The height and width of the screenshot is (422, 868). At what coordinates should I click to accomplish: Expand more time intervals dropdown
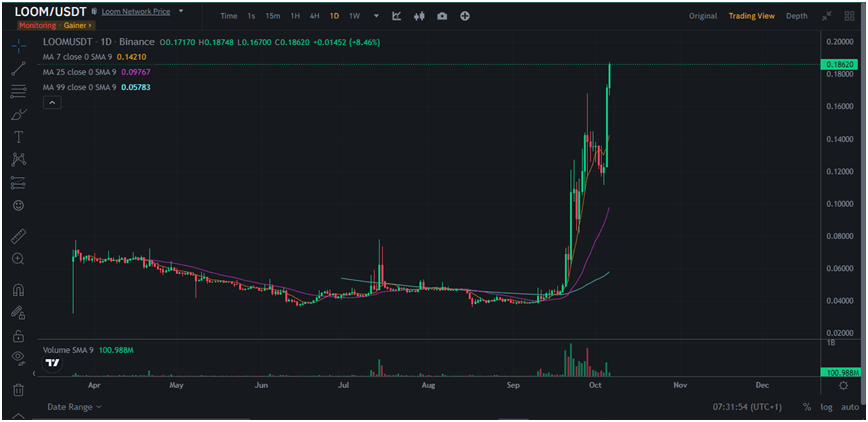pos(376,16)
